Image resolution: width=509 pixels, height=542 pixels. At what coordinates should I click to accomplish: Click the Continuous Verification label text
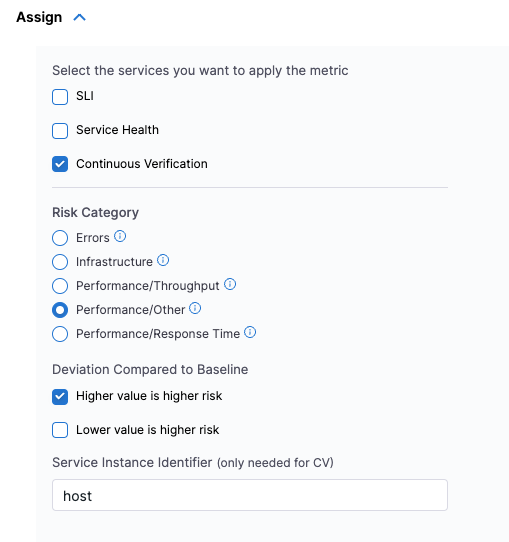tap(142, 164)
